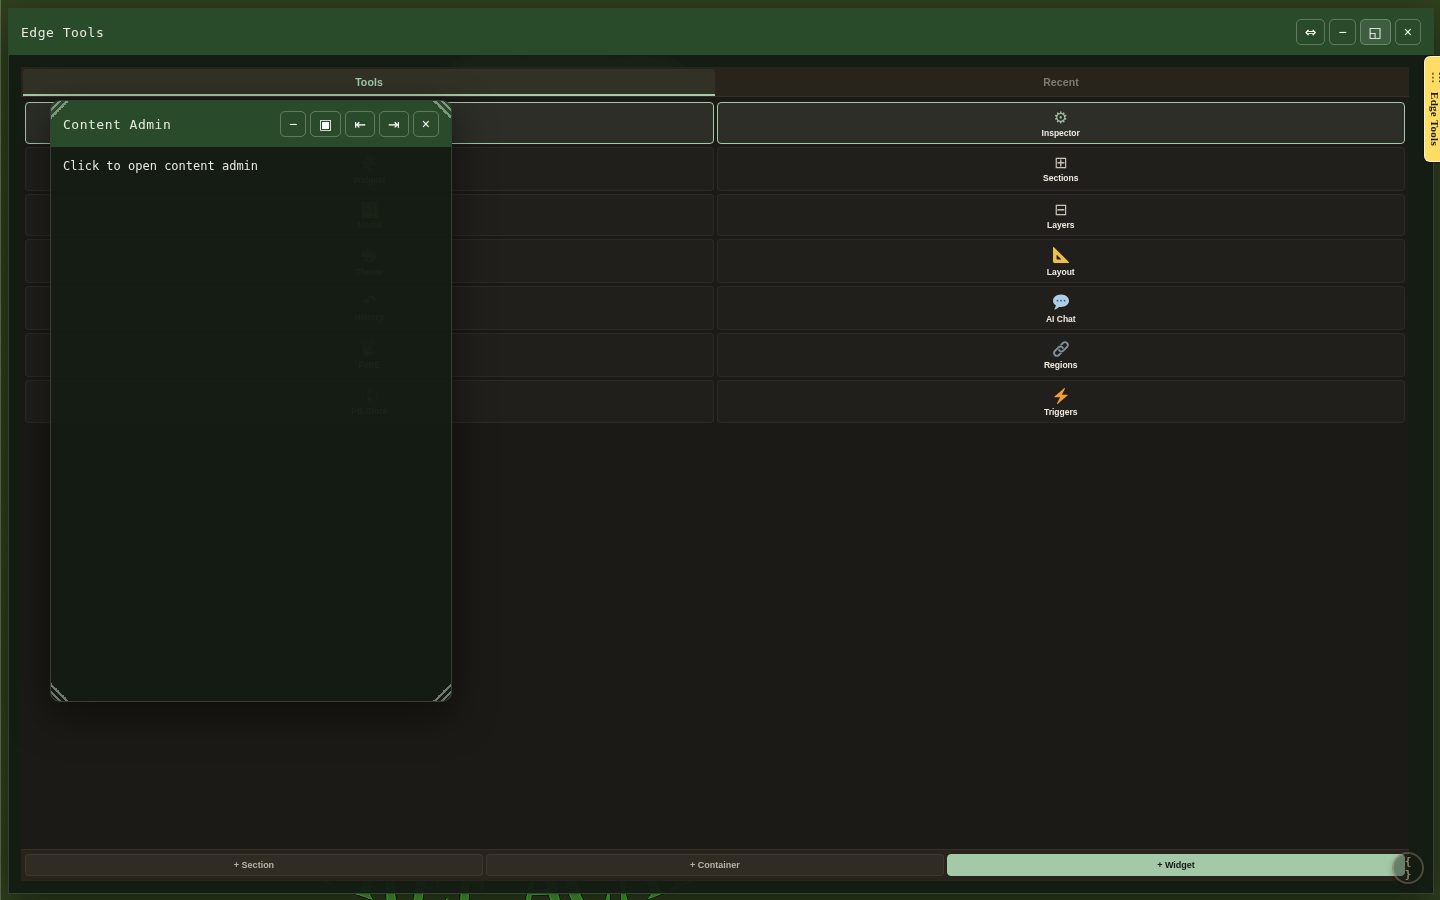Close the Edge Tools window
Screen dimensions: 1440x900
pyautogui.click(x=1408, y=32)
